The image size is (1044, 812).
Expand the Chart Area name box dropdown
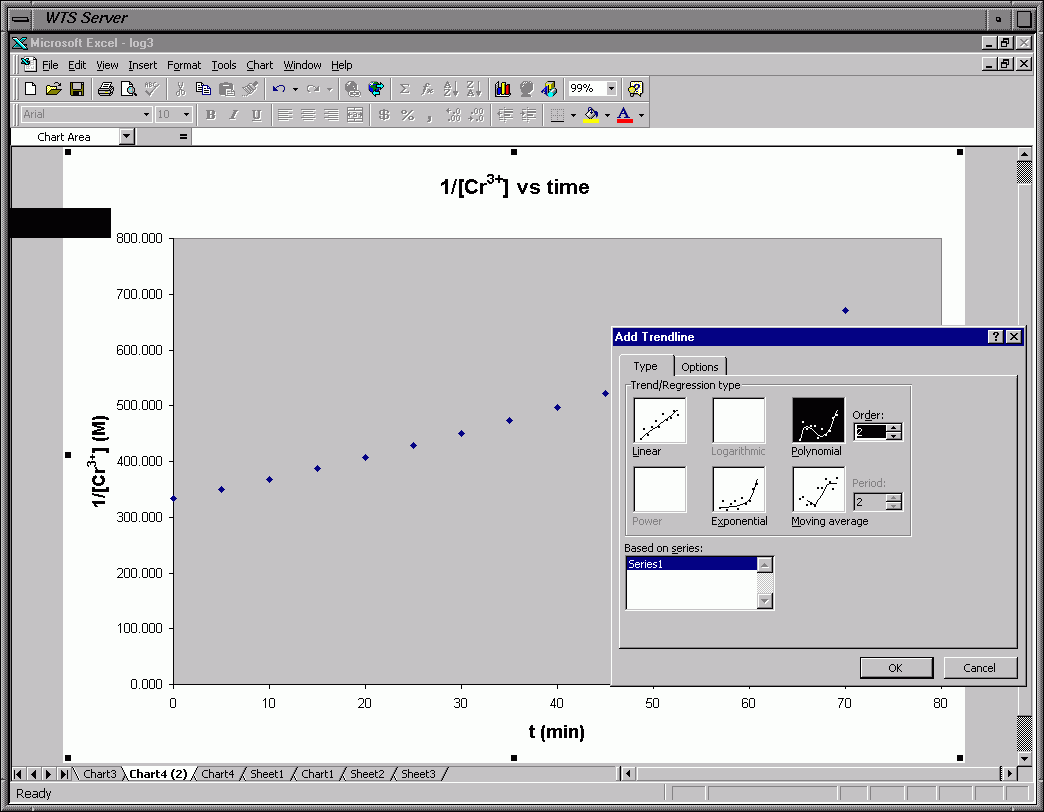126,137
